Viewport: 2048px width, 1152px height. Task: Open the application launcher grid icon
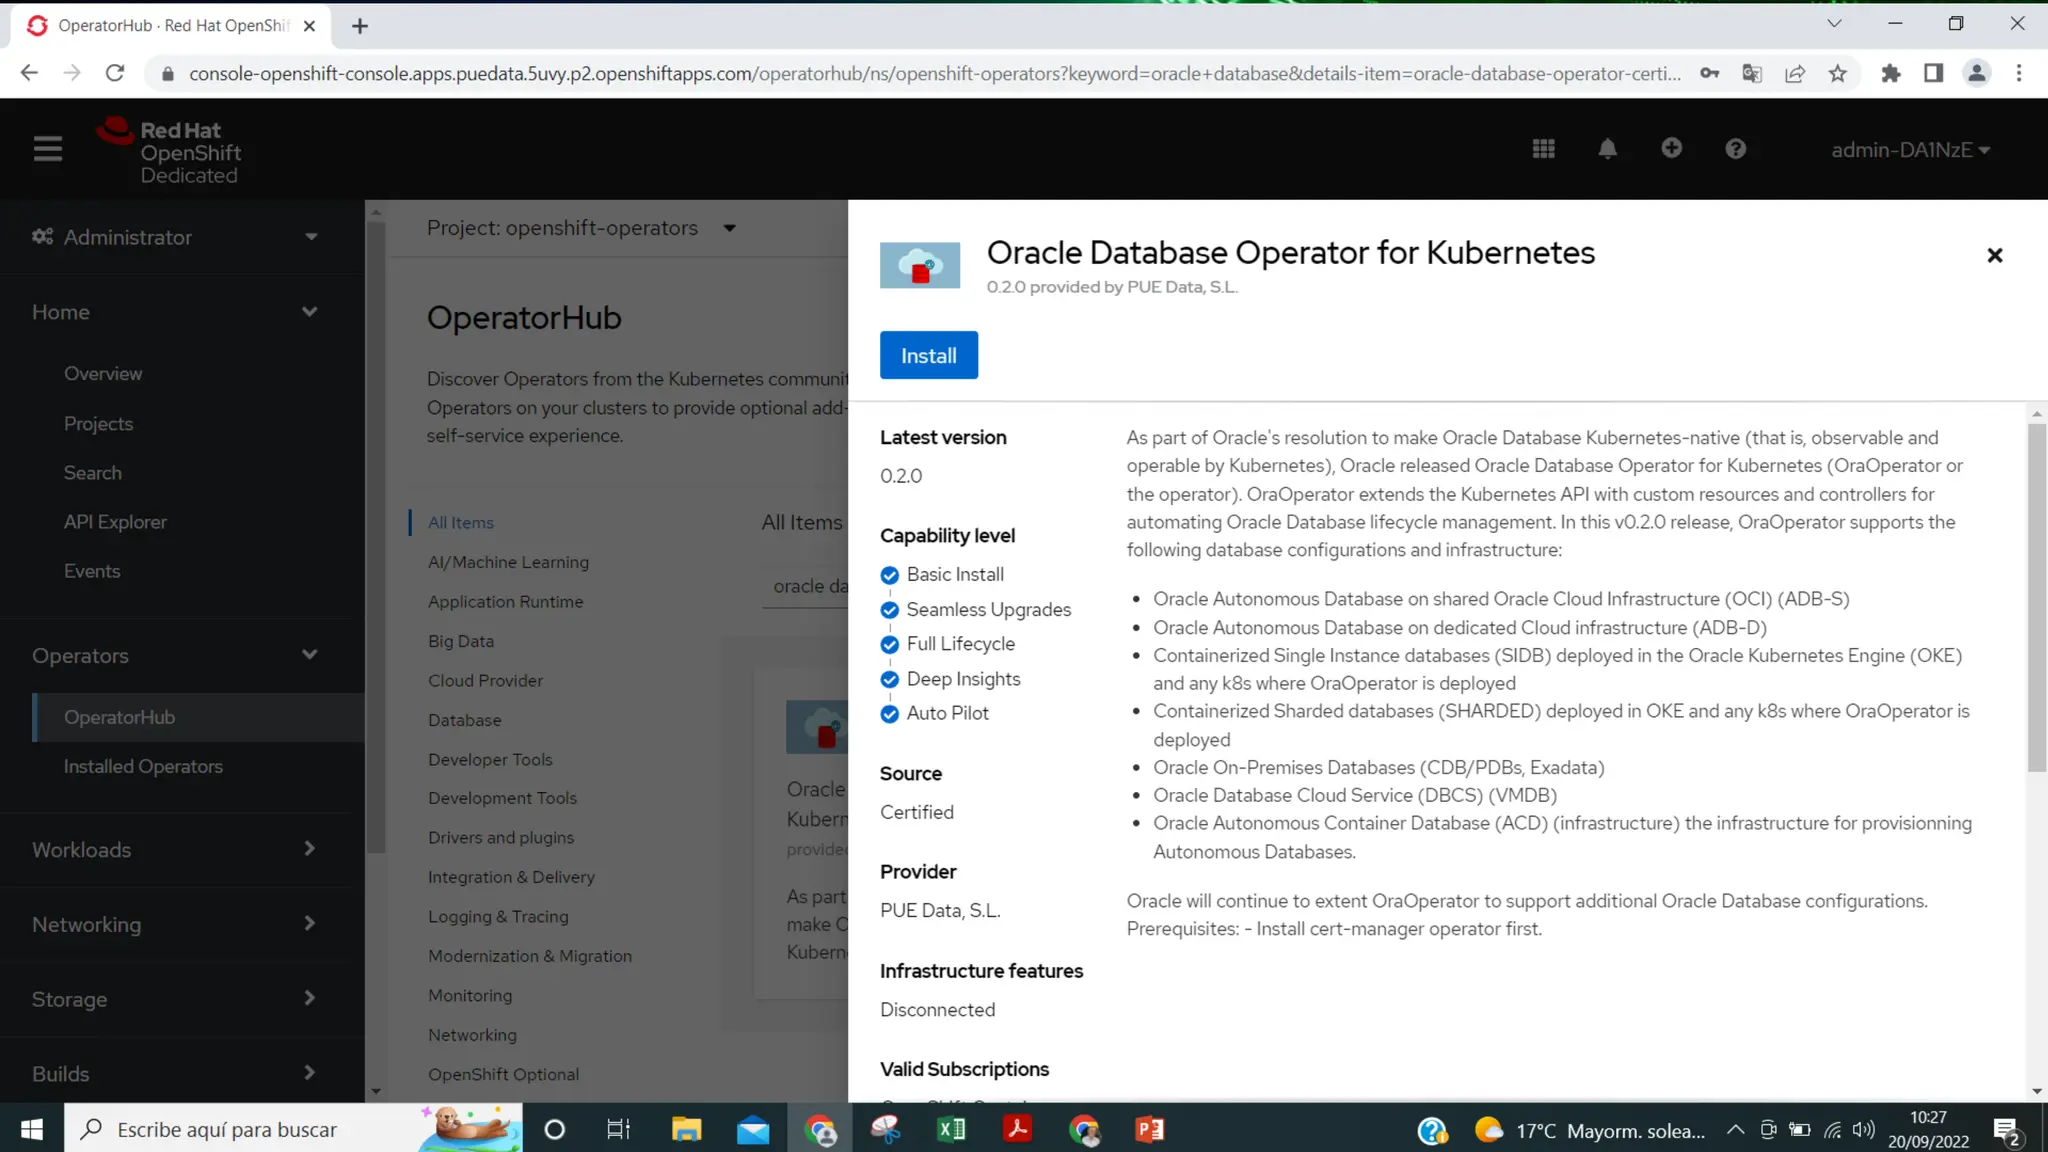(x=1543, y=149)
